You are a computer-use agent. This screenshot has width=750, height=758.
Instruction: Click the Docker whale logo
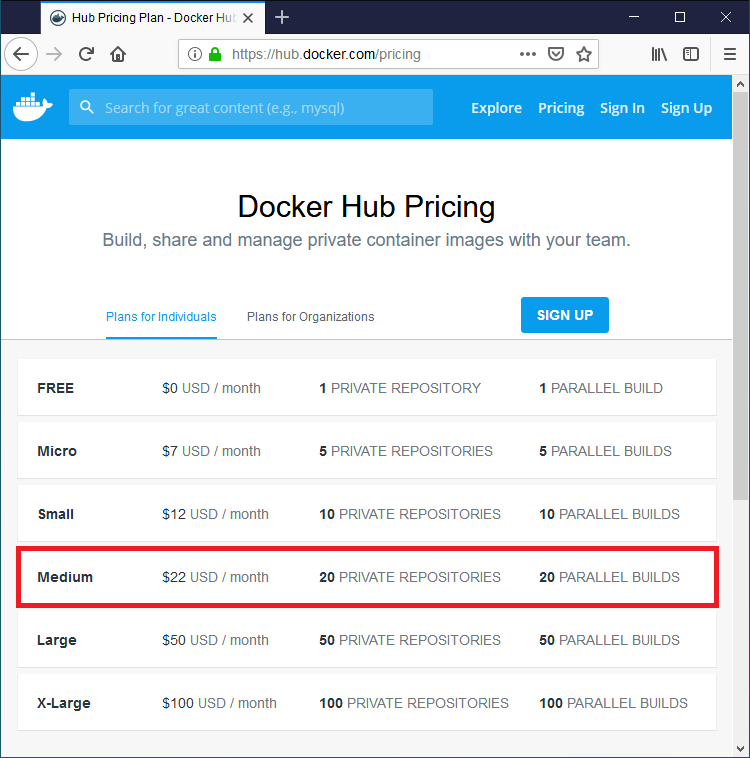(33, 107)
